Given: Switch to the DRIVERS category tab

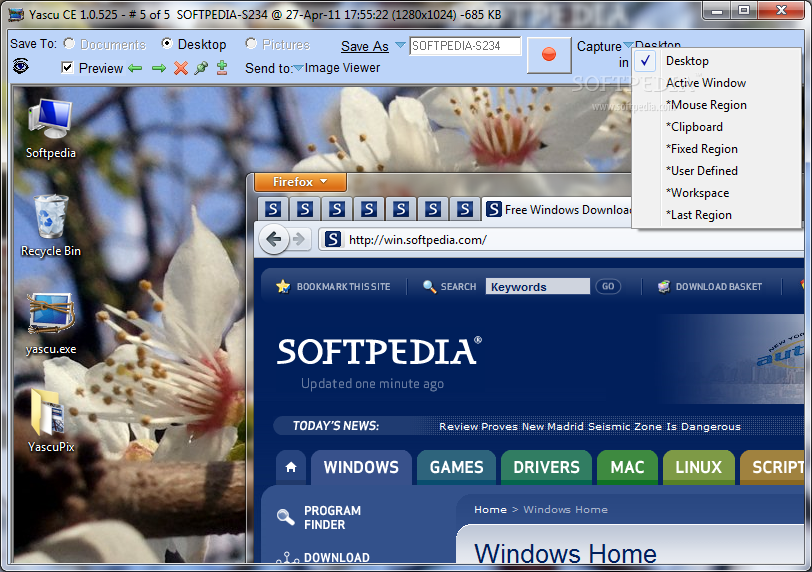Looking at the screenshot, I should coord(546,467).
